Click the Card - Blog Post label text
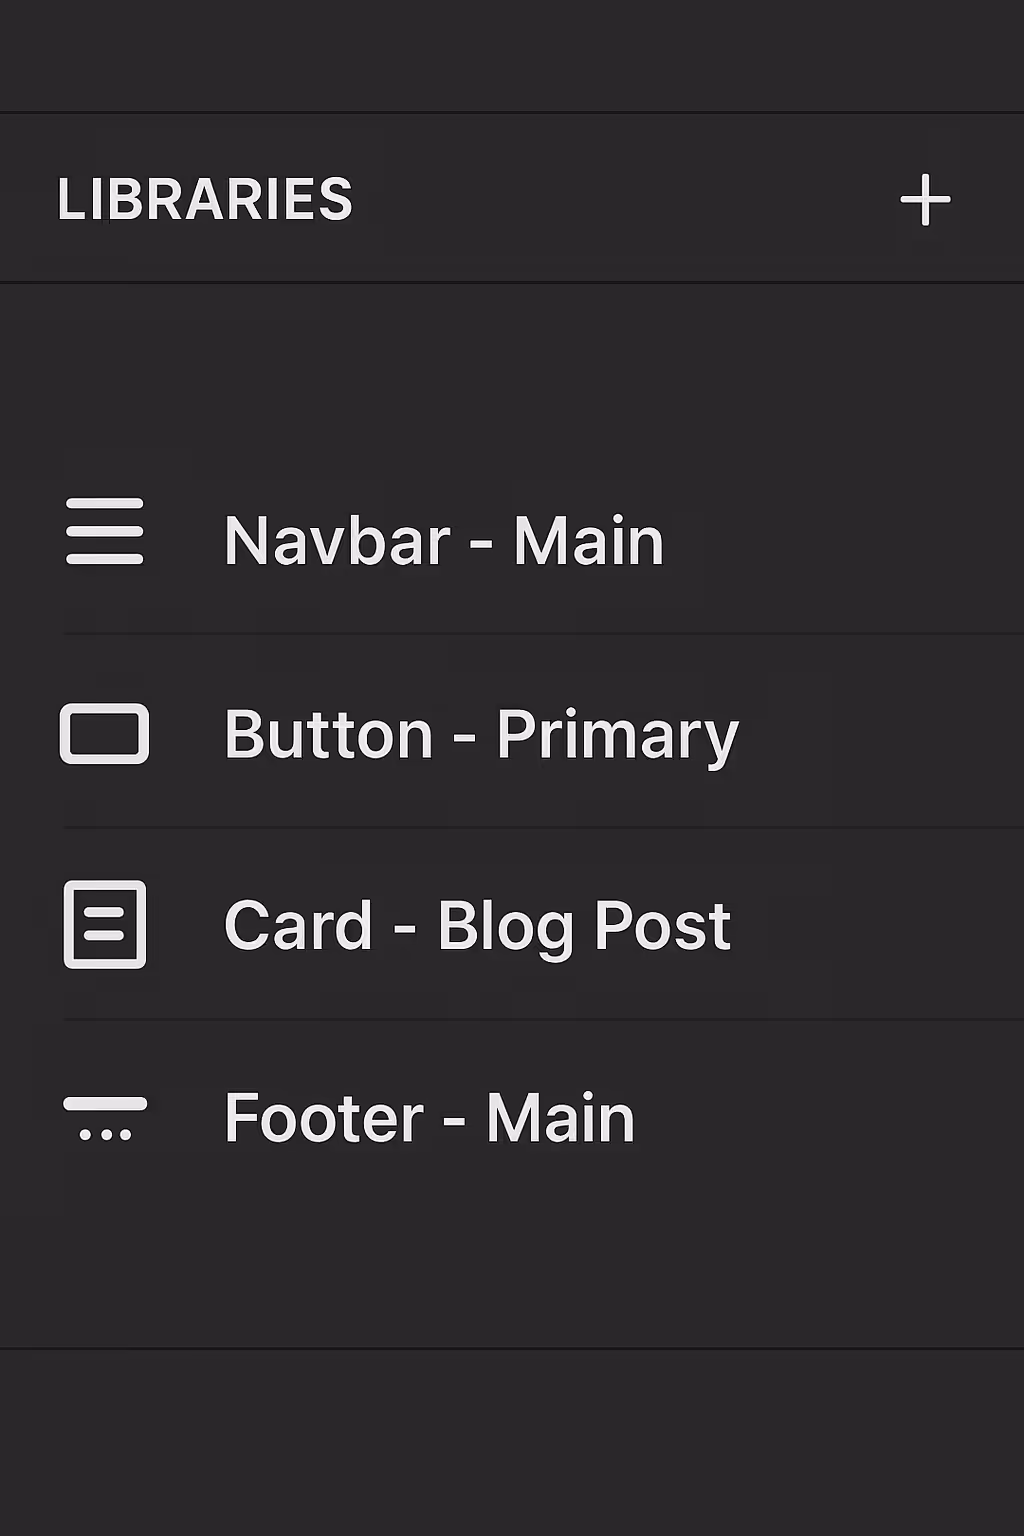 point(477,925)
